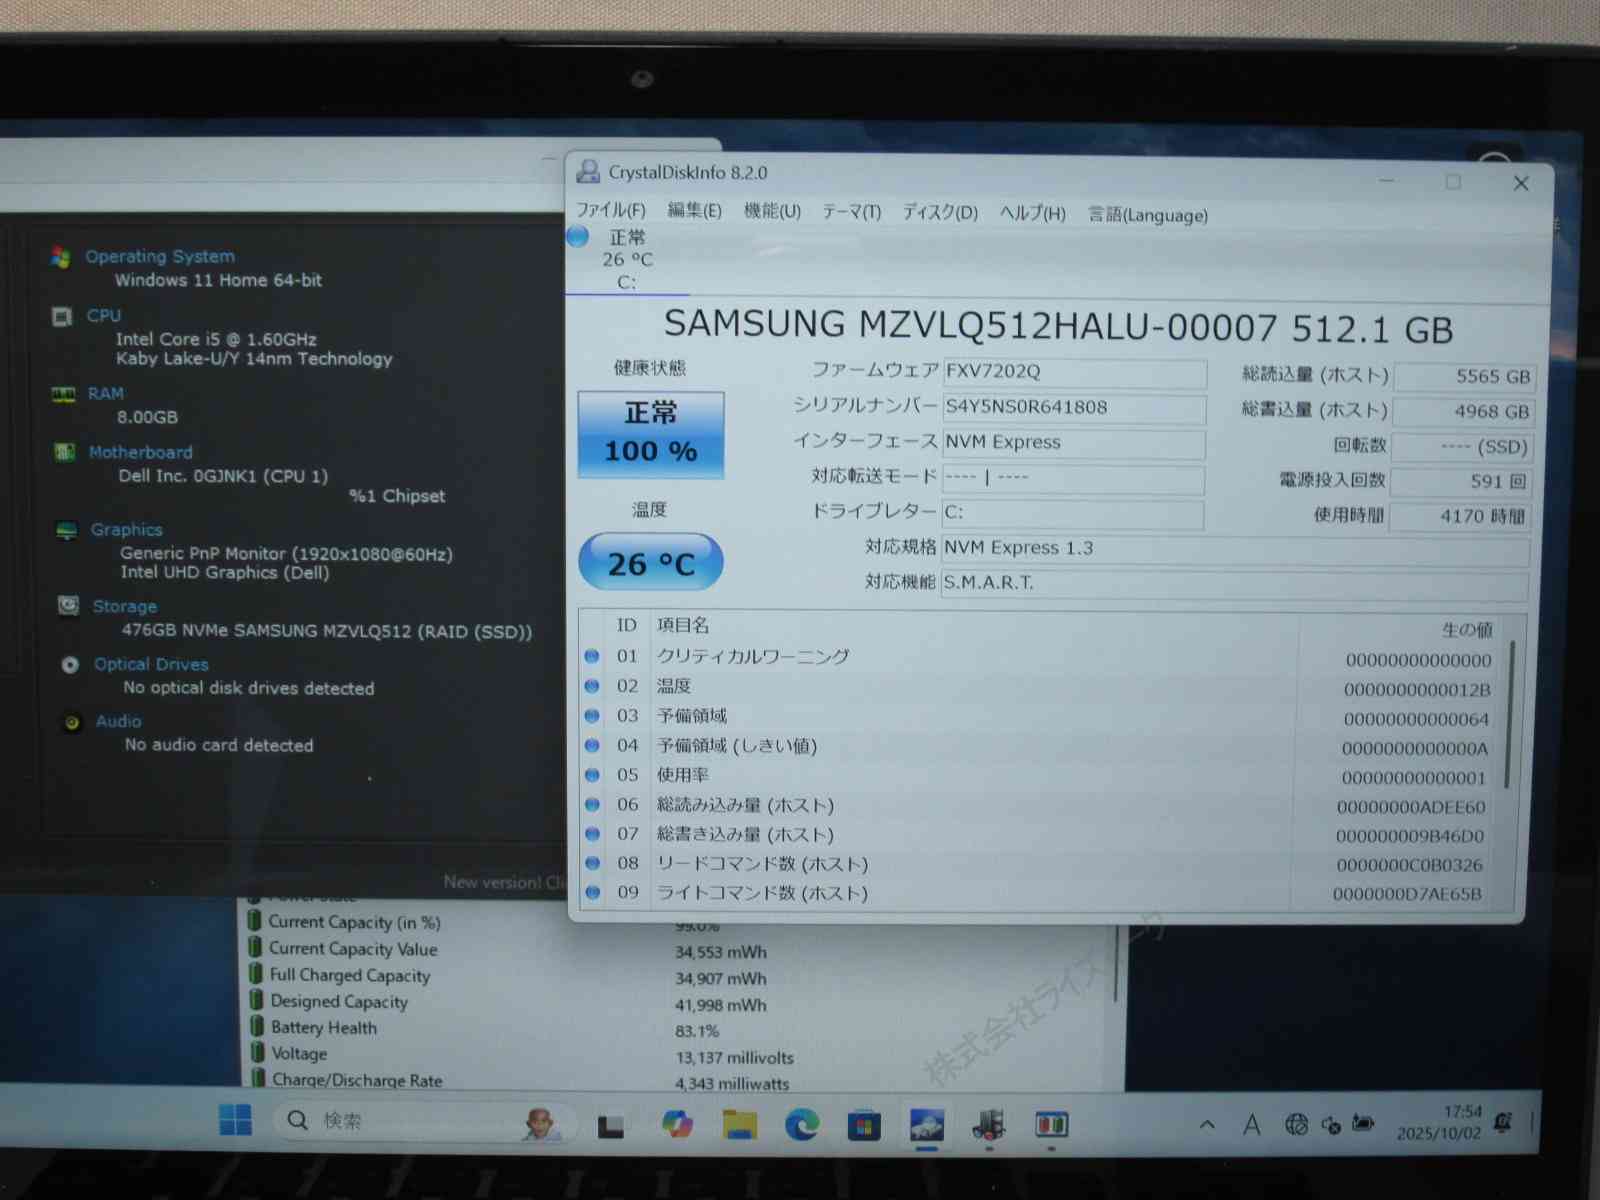This screenshot has height=1200, width=1600.
Task: Click the 正常 100 % health status button
Action: point(651,434)
